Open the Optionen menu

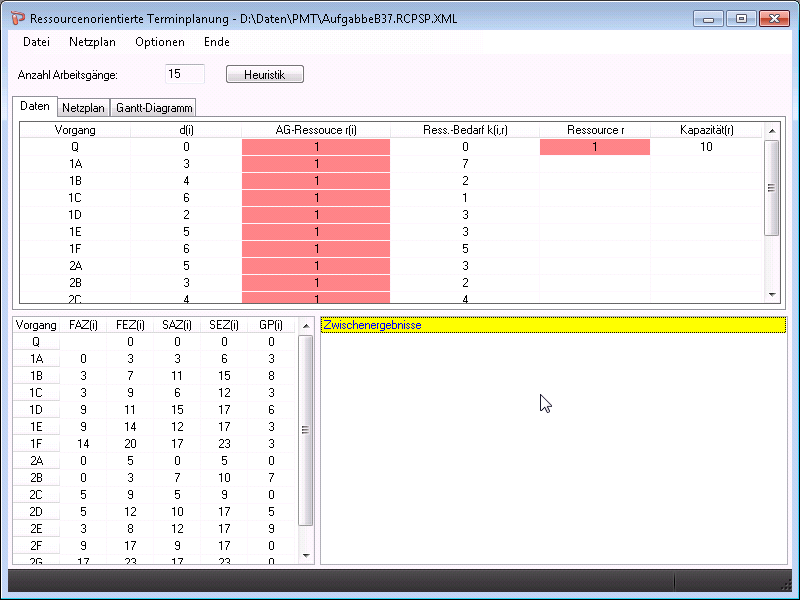tap(160, 42)
